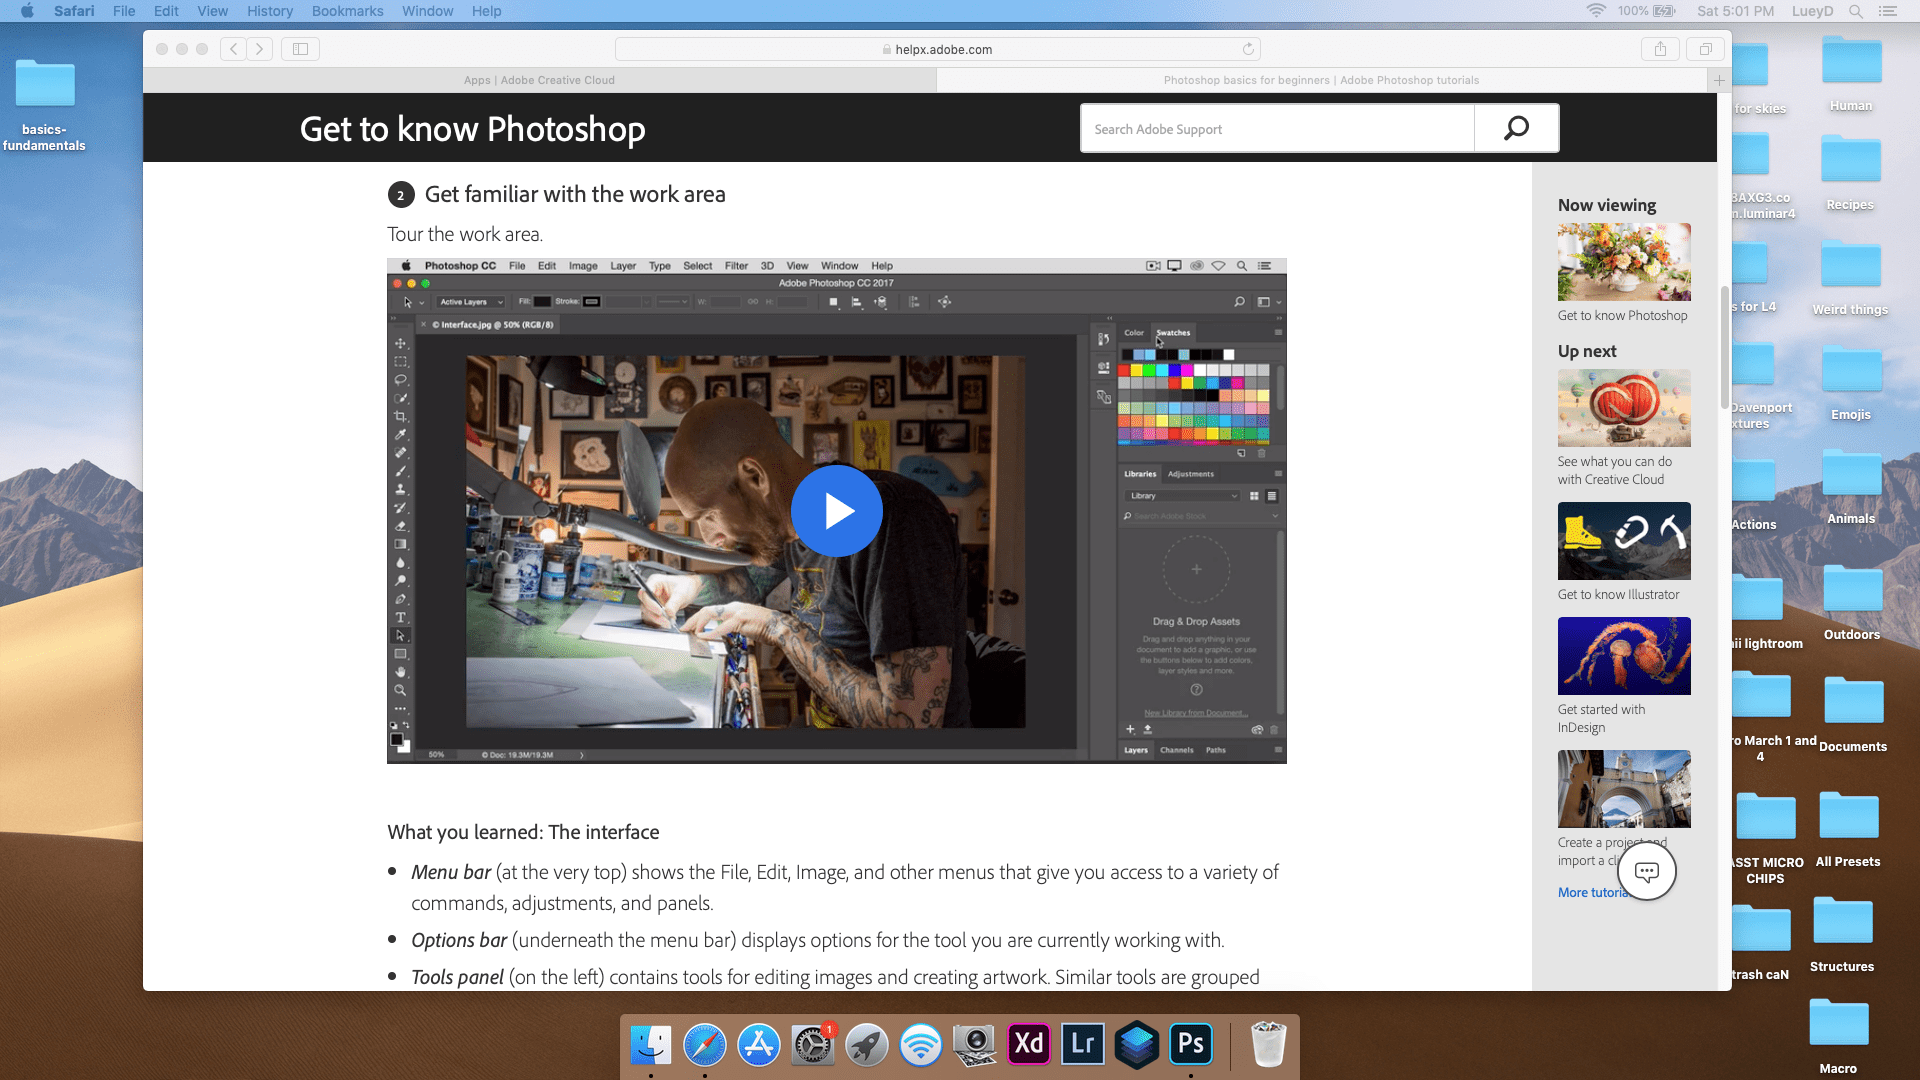Click the Share icon in Safari's toolbar
This screenshot has width=1920, height=1080.
tap(1660, 48)
